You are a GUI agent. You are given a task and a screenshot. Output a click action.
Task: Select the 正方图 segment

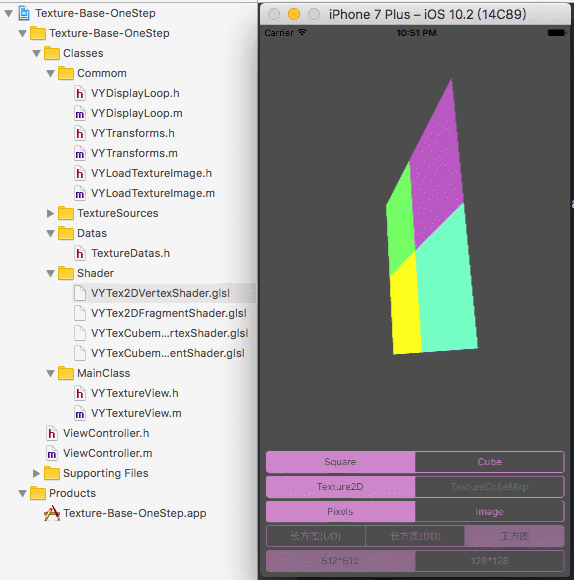(514, 536)
